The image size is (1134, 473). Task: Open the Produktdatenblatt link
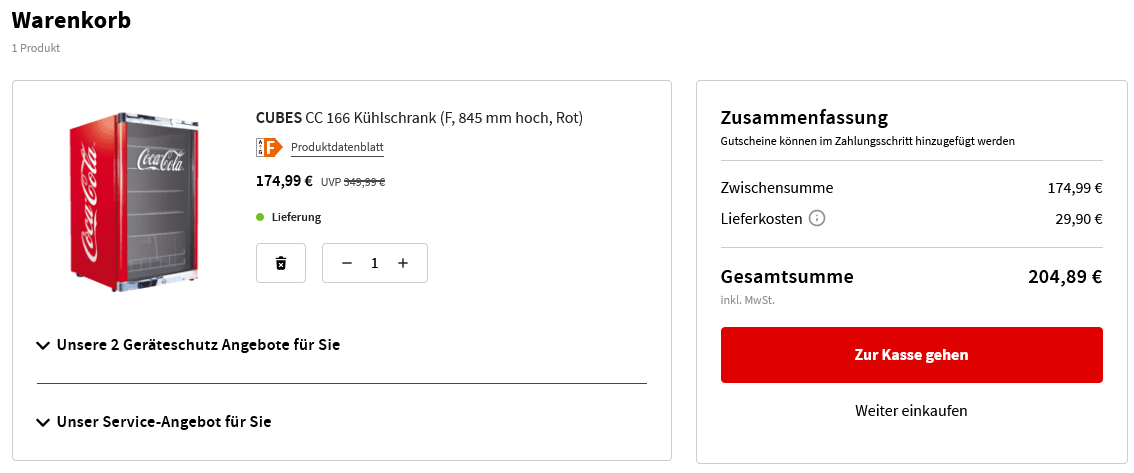point(337,148)
